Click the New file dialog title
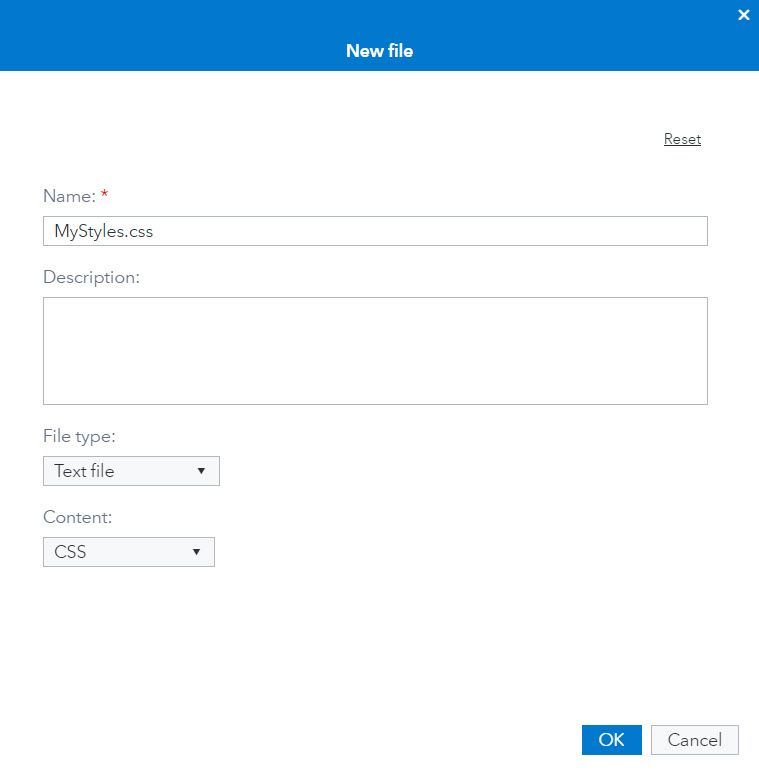 [x=379, y=51]
